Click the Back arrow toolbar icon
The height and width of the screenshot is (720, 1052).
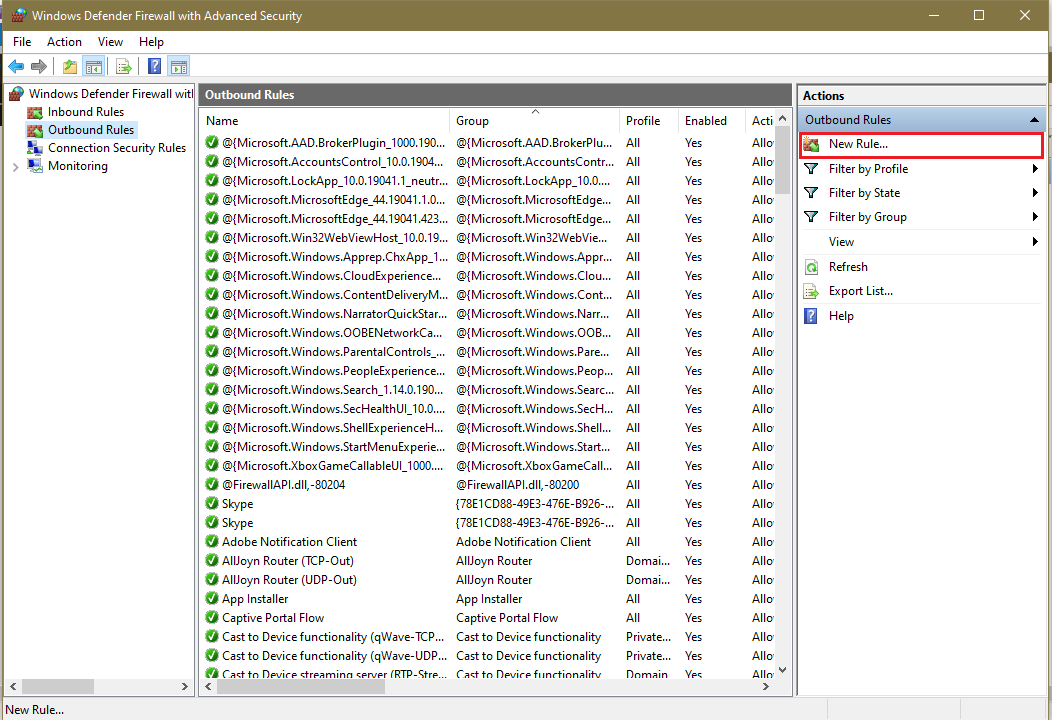(16, 66)
